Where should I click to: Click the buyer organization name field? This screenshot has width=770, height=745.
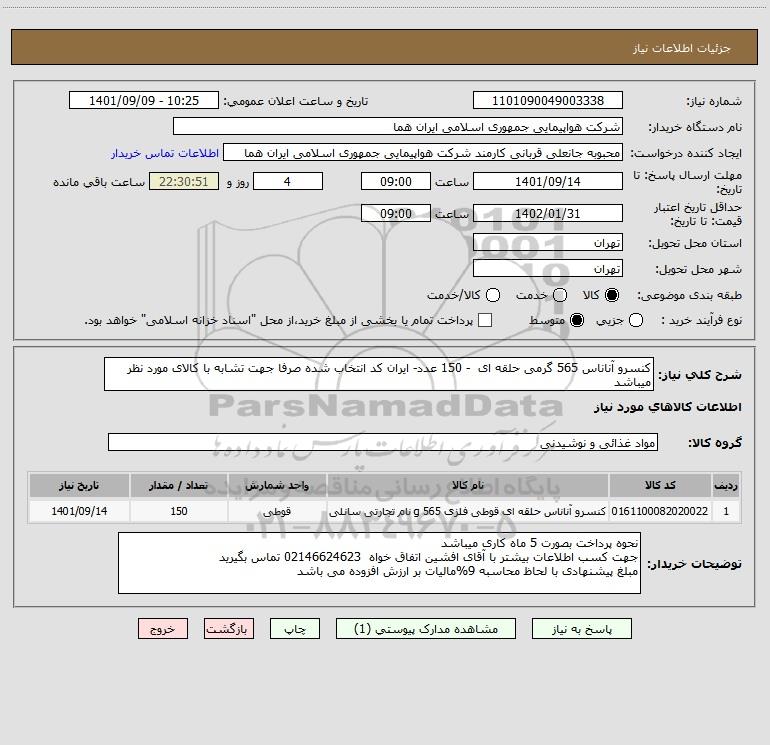tap(398, 127)
